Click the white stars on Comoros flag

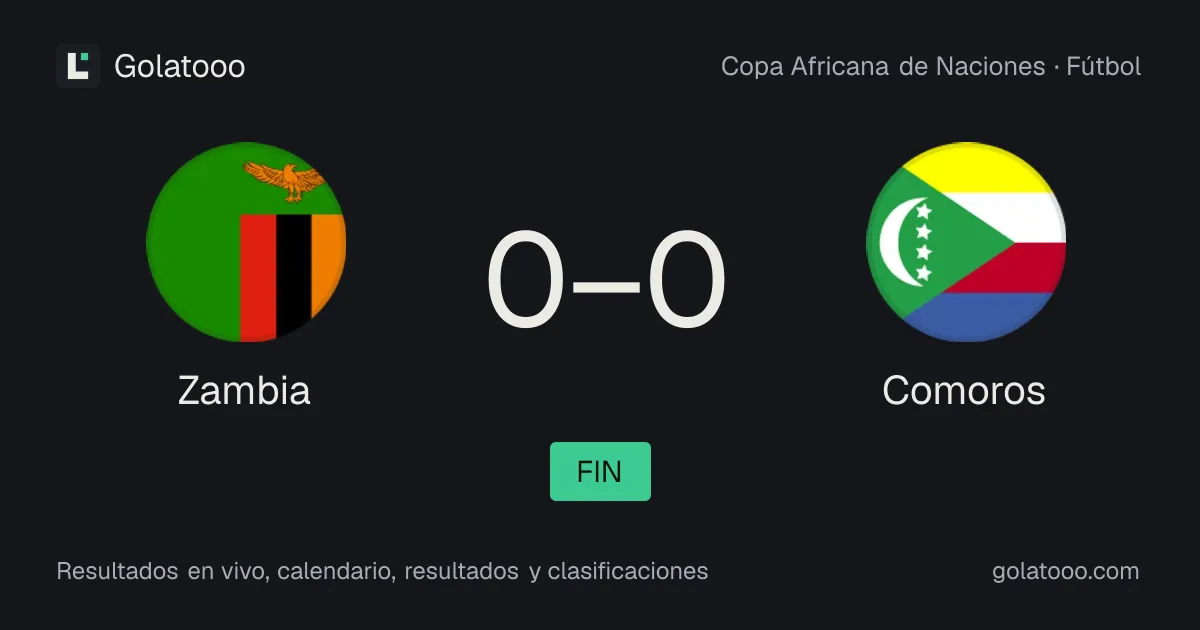click(x=923, y=242)
